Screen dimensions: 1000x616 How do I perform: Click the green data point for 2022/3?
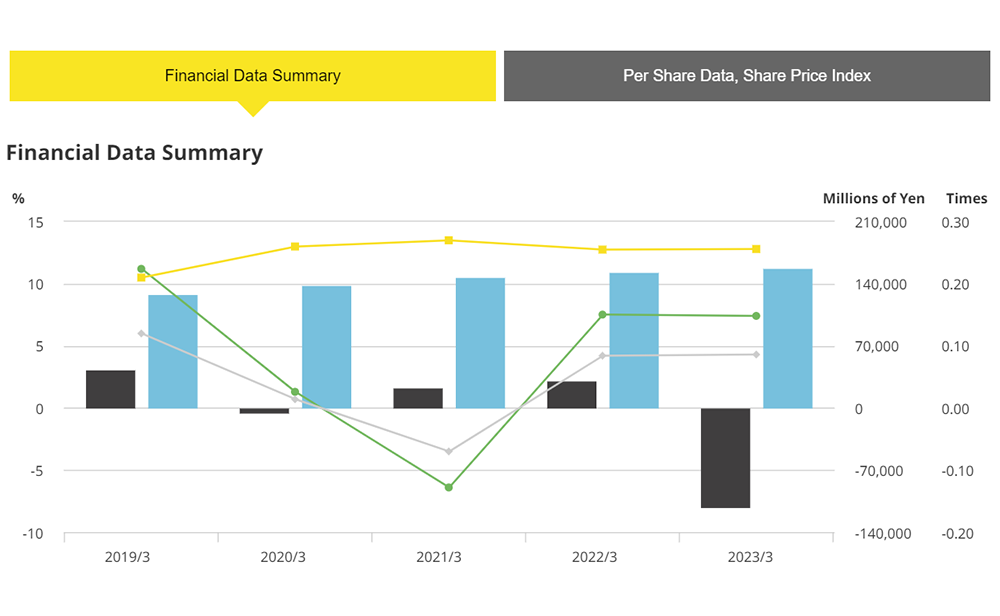click(602, 315)
